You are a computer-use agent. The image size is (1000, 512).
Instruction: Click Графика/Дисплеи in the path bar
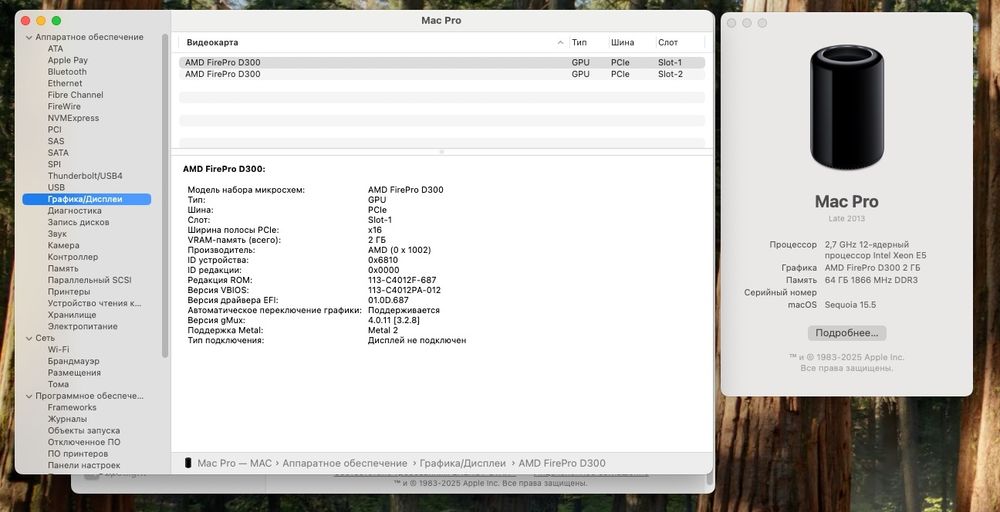click(462, 464)
